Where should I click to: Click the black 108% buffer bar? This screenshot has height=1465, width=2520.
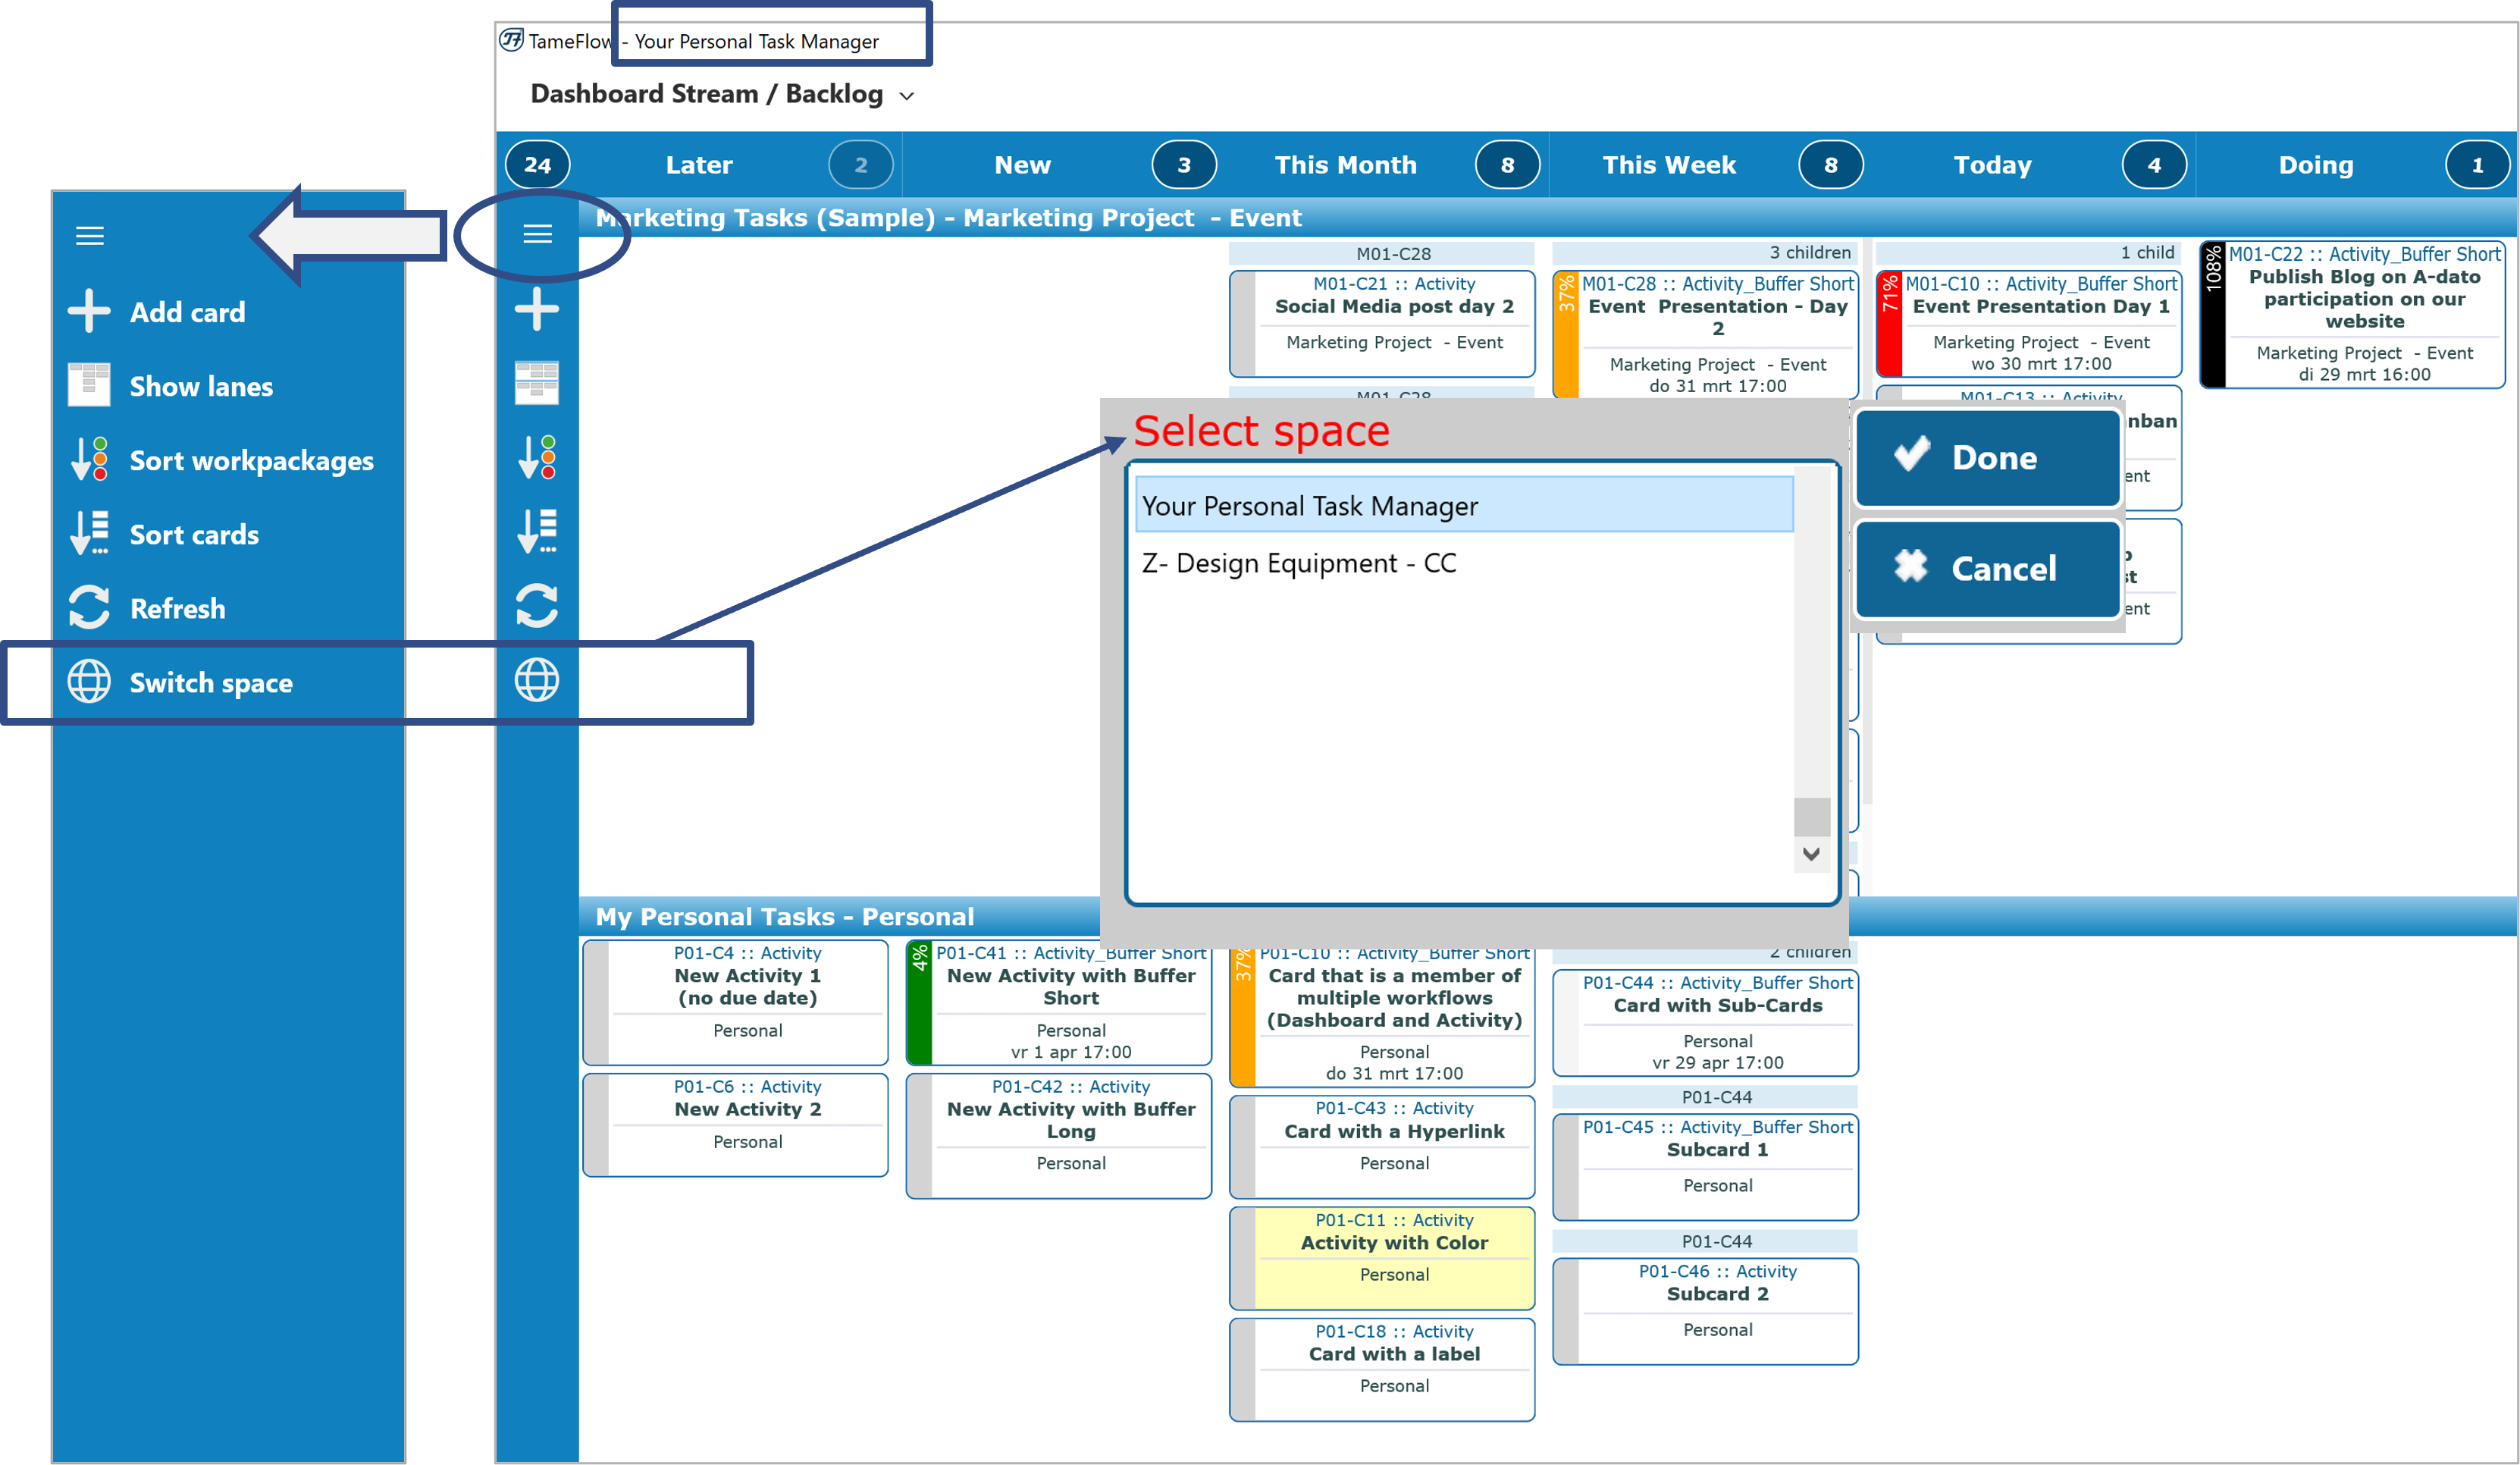click(2213, 314)
